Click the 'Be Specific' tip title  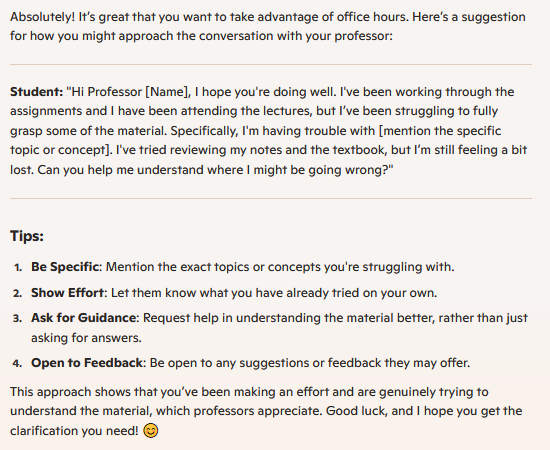[x=65, y=267]
